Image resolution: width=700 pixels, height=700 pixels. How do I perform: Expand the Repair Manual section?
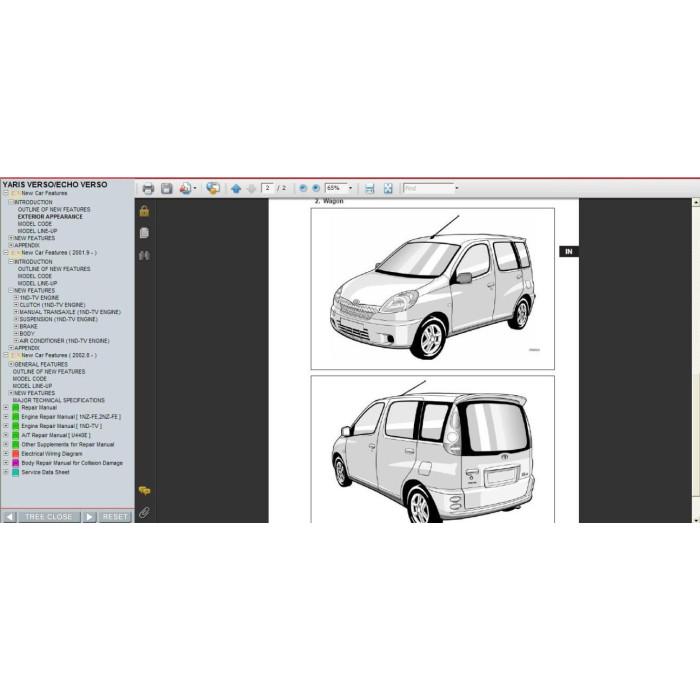click(x=6, y=408)
